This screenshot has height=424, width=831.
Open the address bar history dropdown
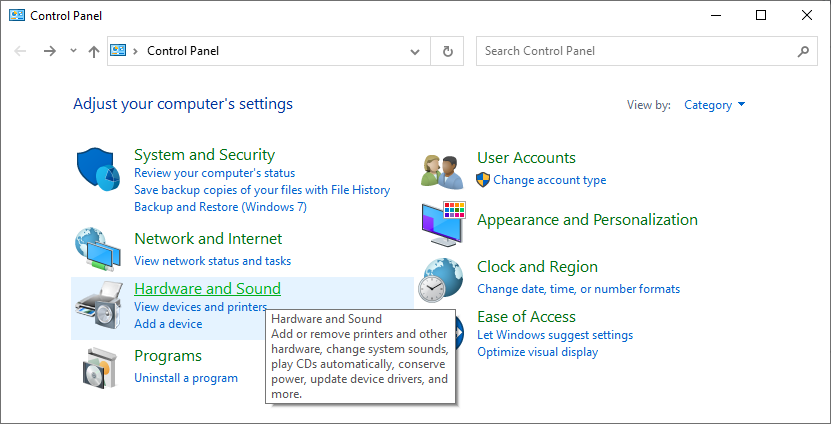(416, 51)
